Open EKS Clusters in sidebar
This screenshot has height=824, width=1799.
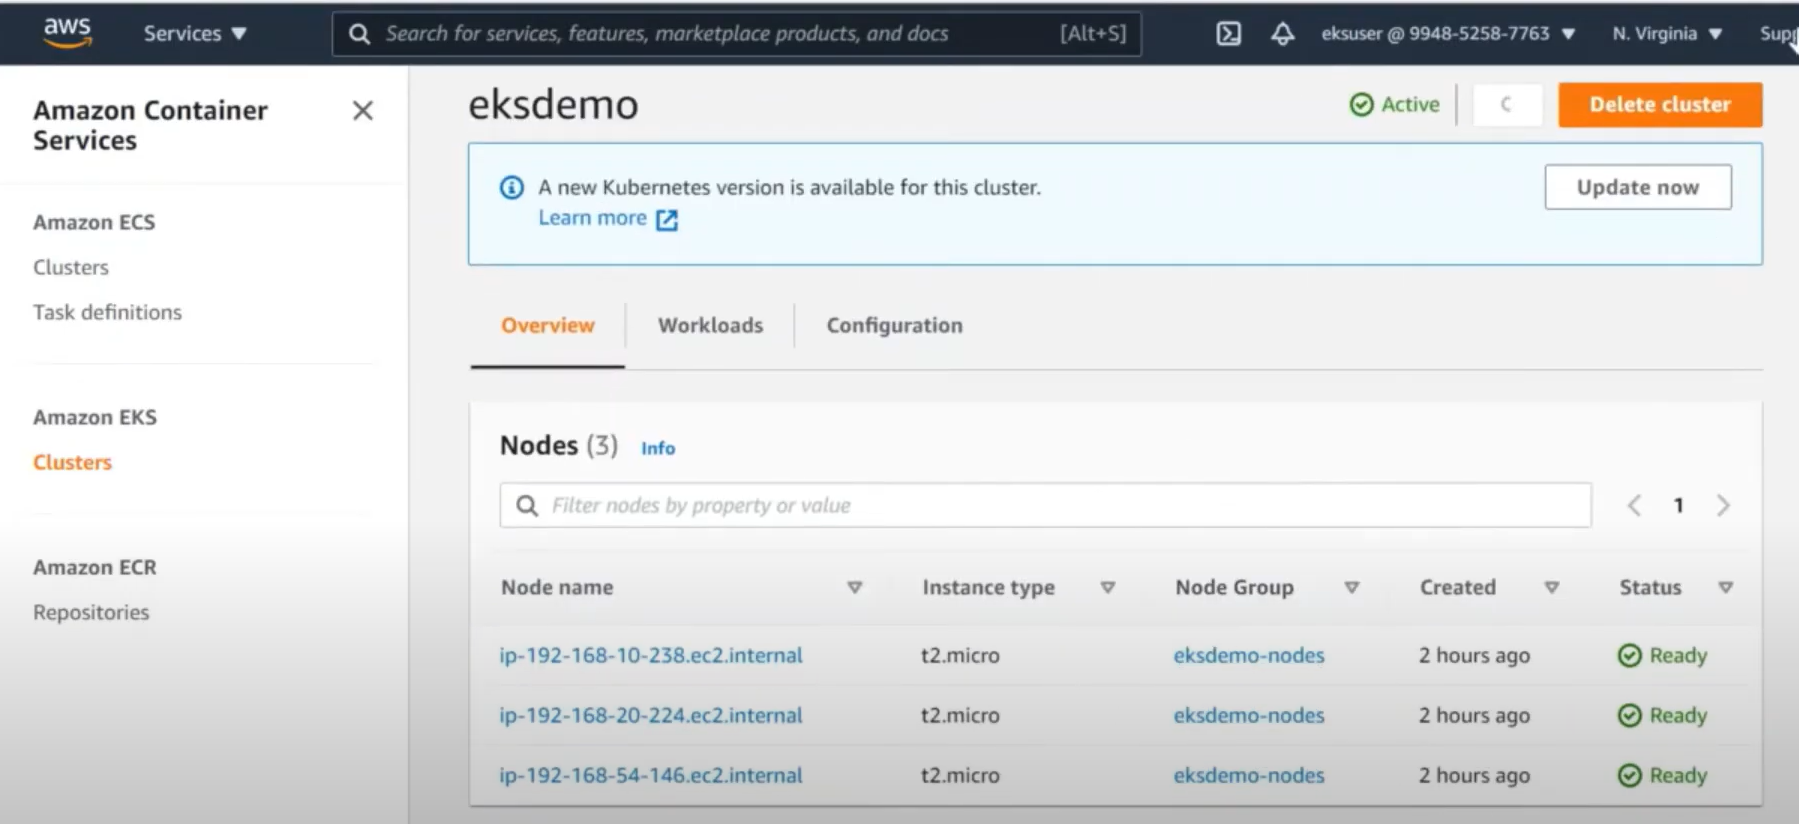click(72, 462)
